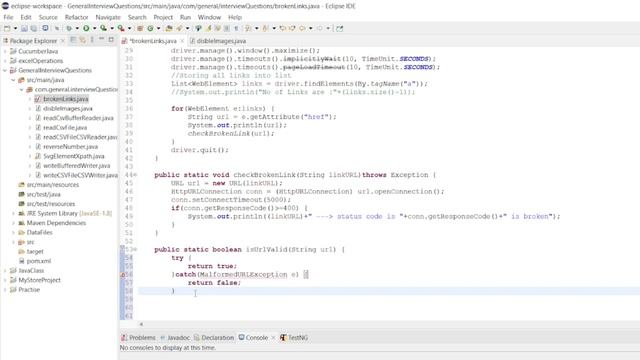Click the Run External Tools icon

(121, 28)
